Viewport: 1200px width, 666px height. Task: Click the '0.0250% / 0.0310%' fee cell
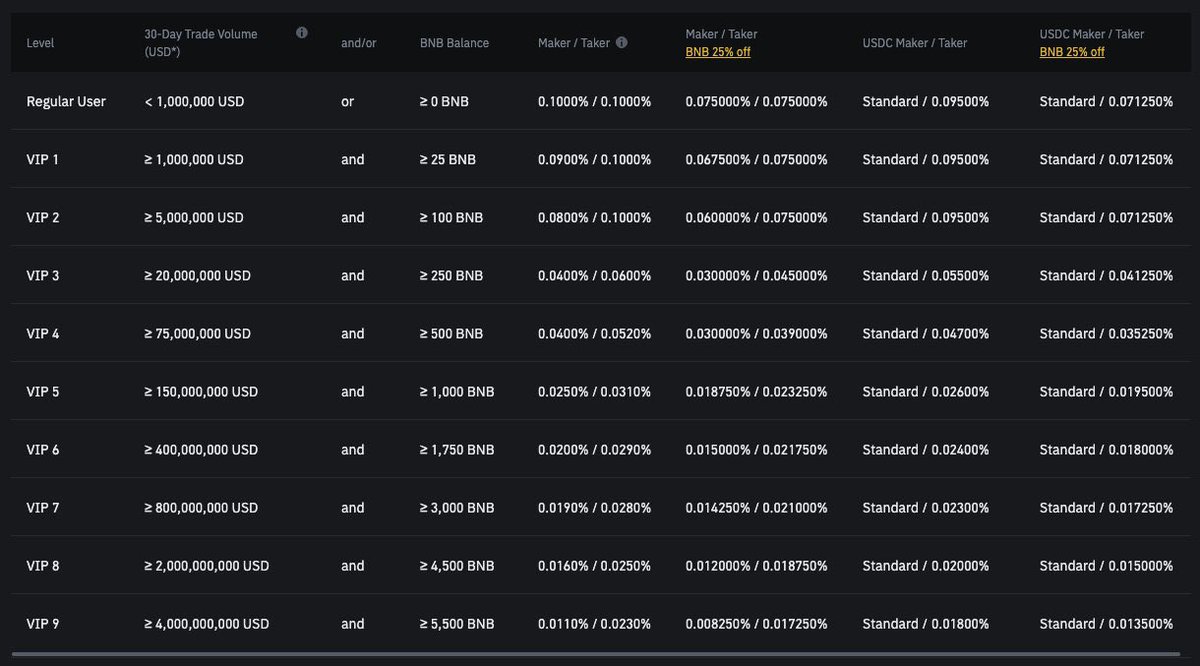[x=595, y=391]
